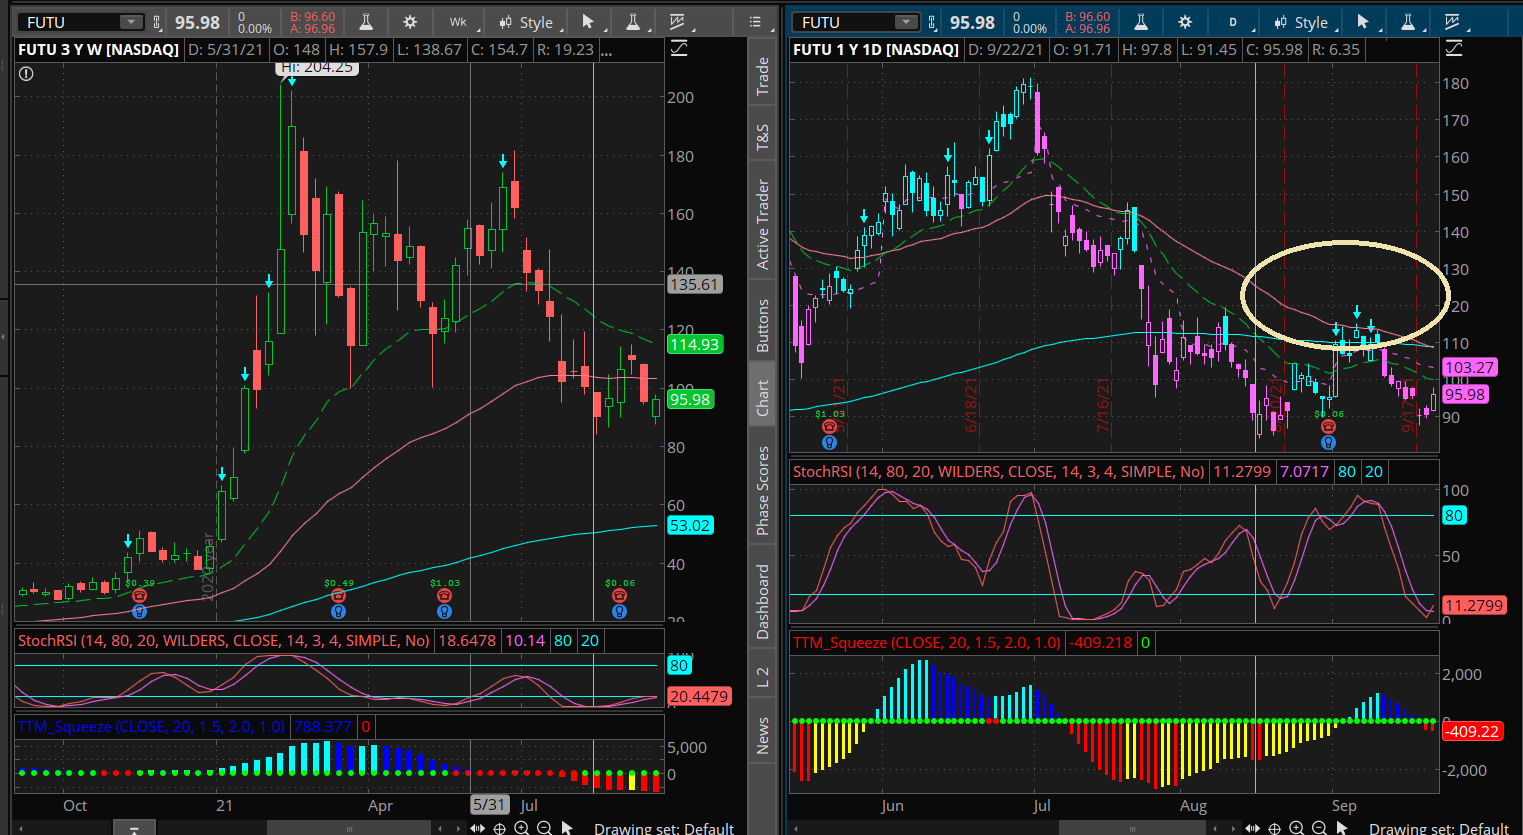Click the $0.06 earnings phone icon on right chart

[1328, 427]
